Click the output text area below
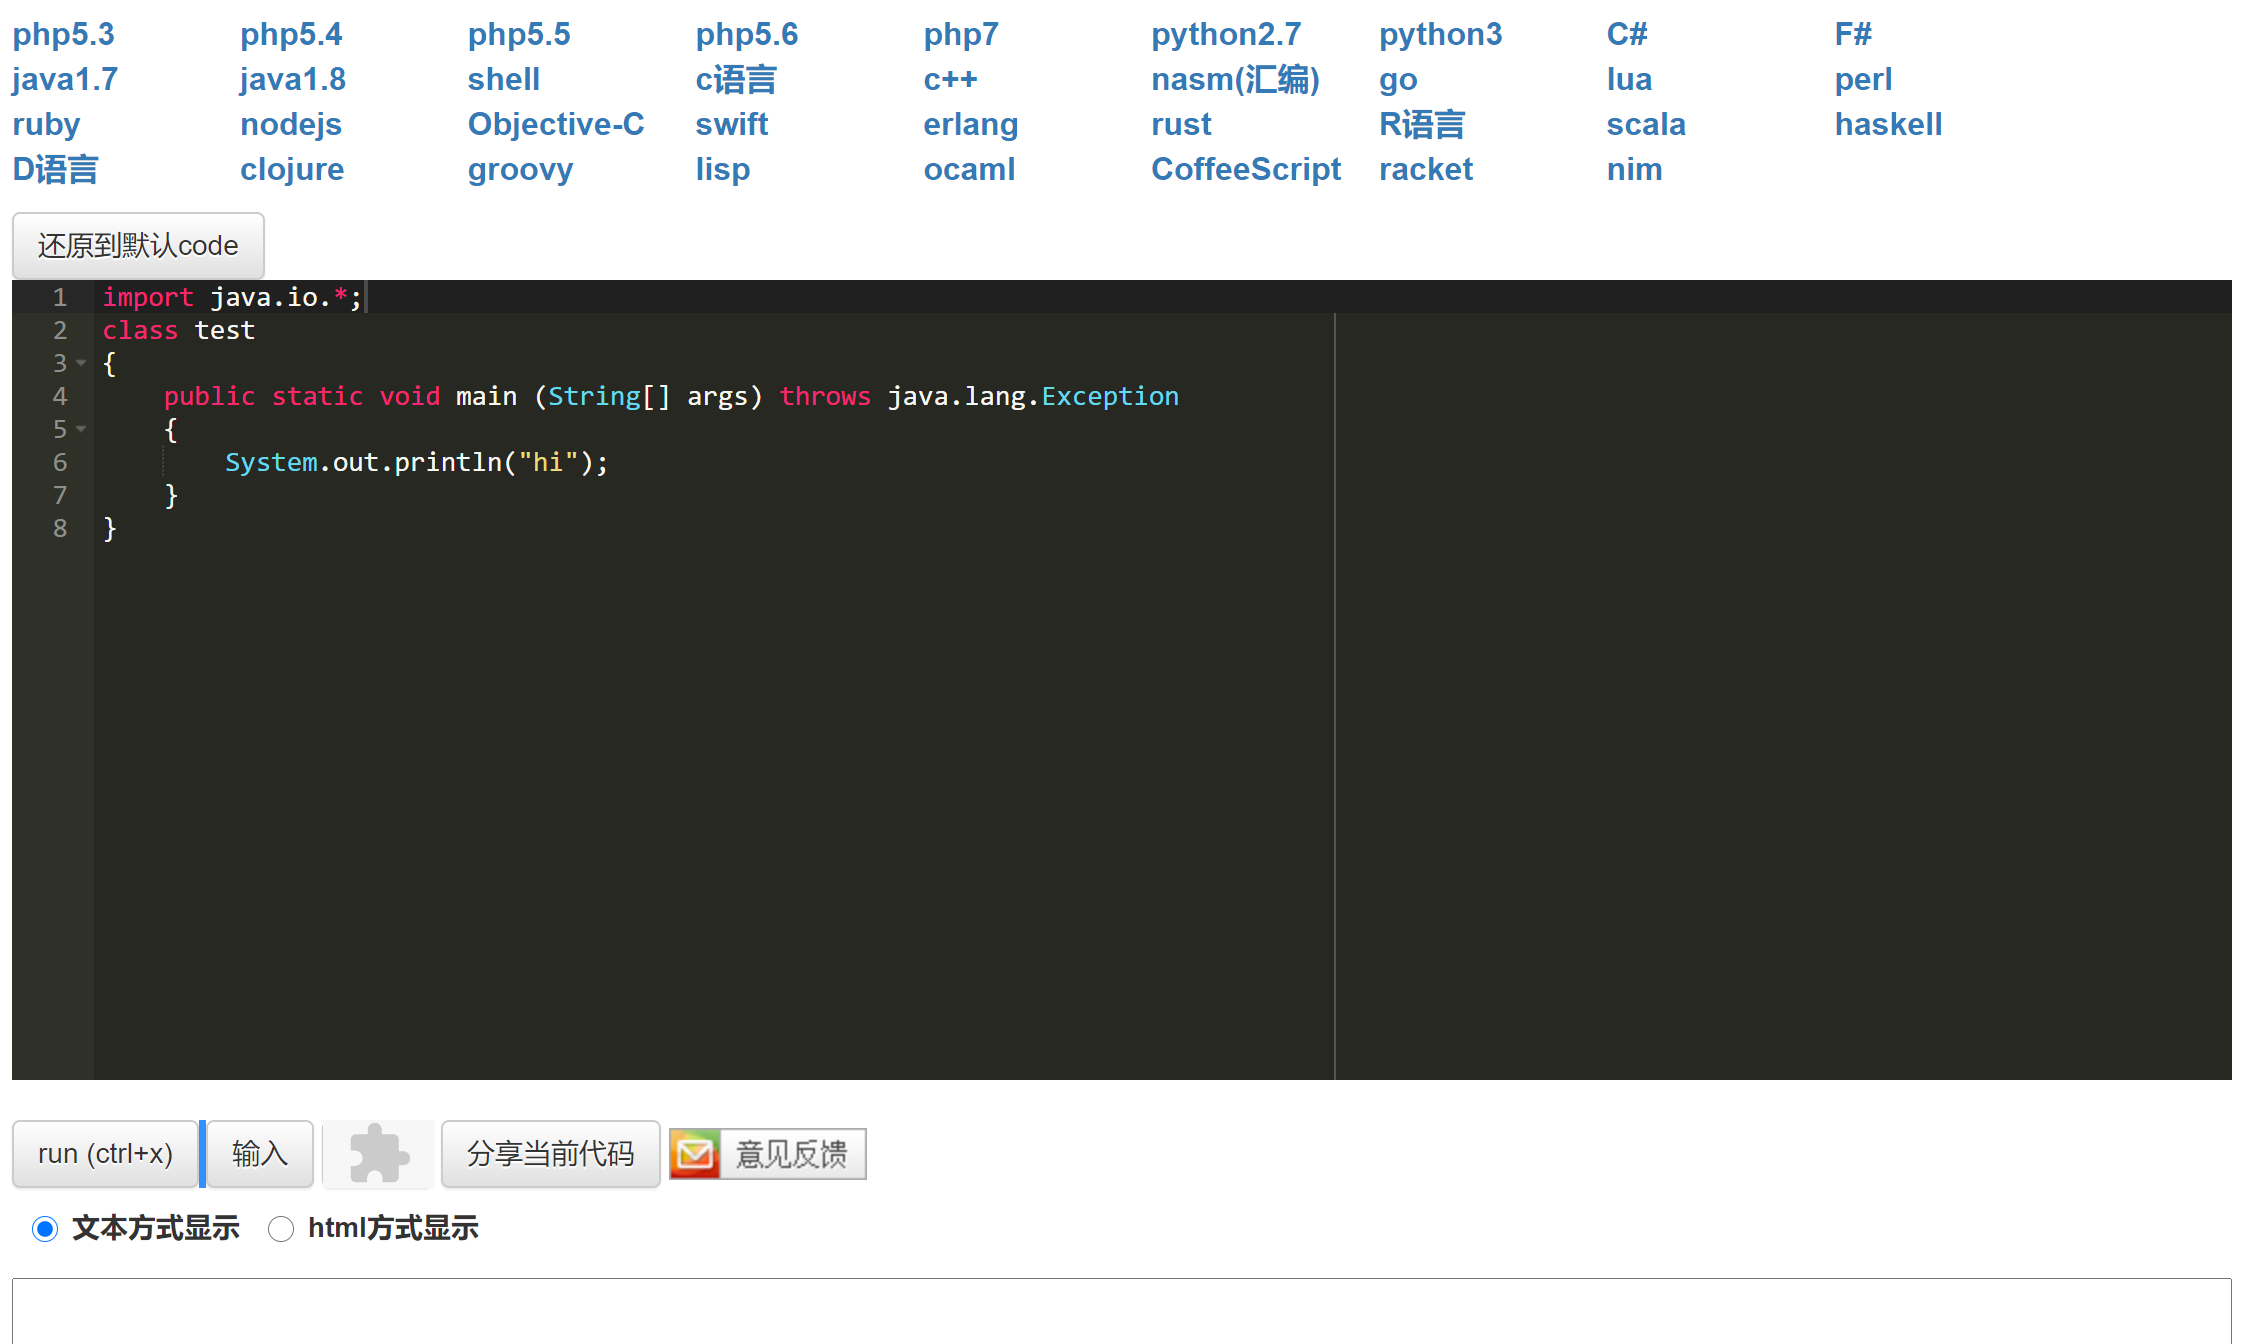This screenshot has width=2249, height=1344. pyautogui.click(x=1120, y=1312)
